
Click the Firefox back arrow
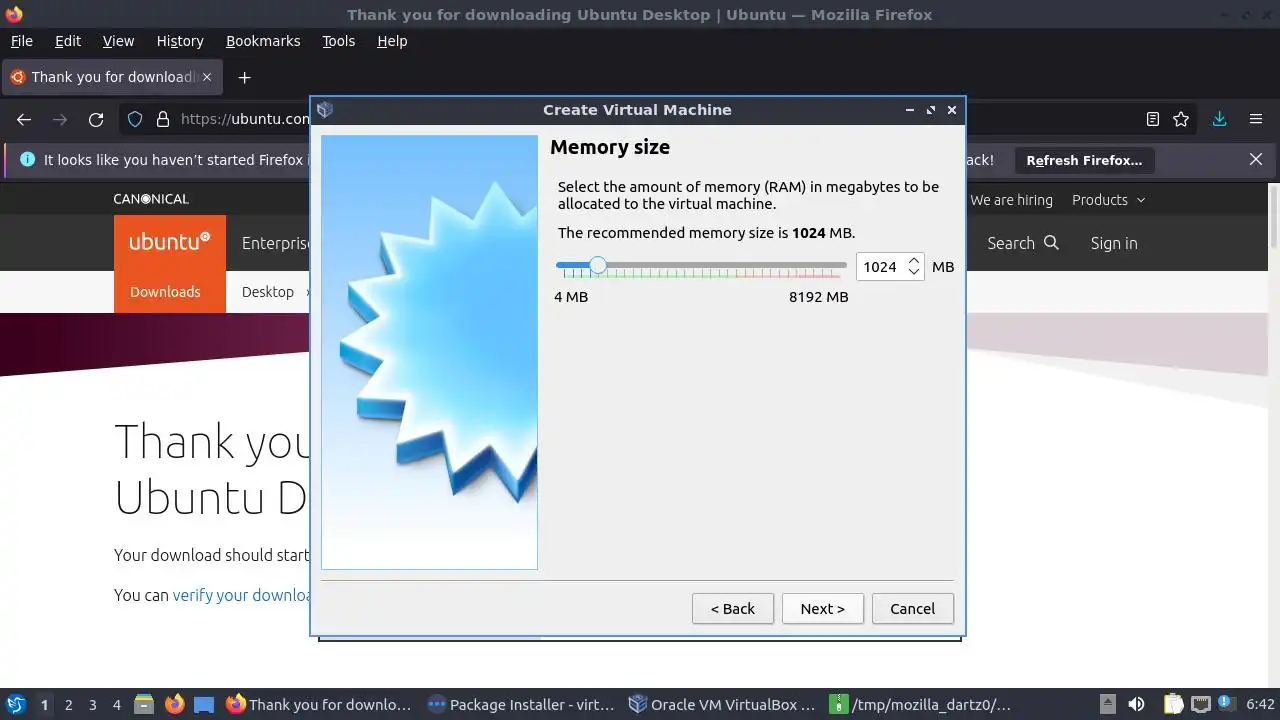[24, 119]
